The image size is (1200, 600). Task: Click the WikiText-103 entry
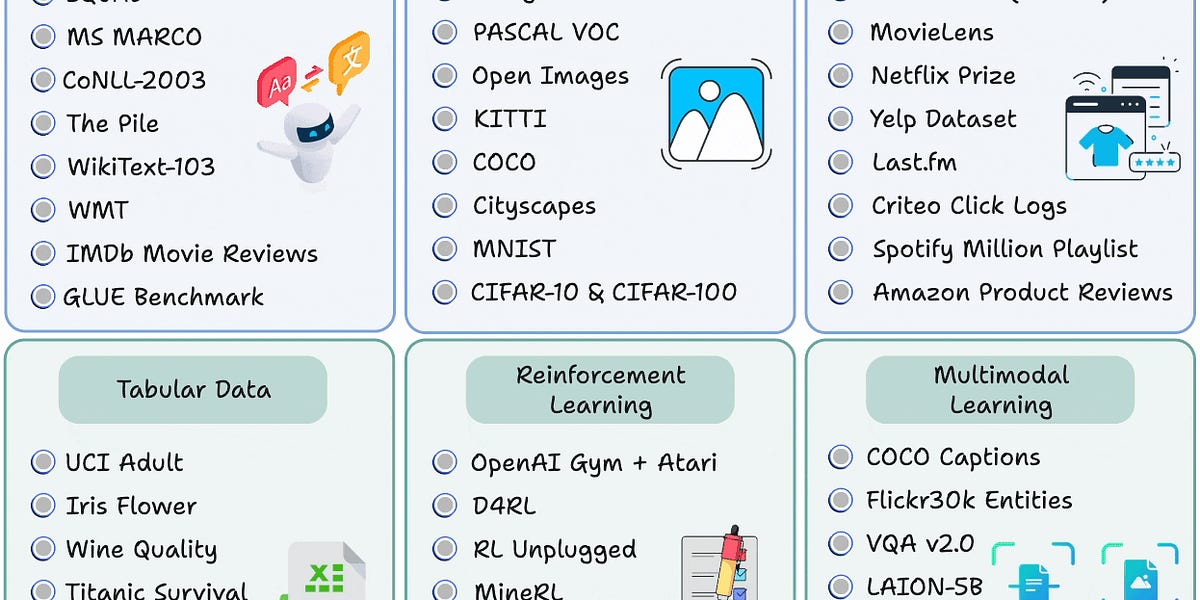[x=141, y=167]
